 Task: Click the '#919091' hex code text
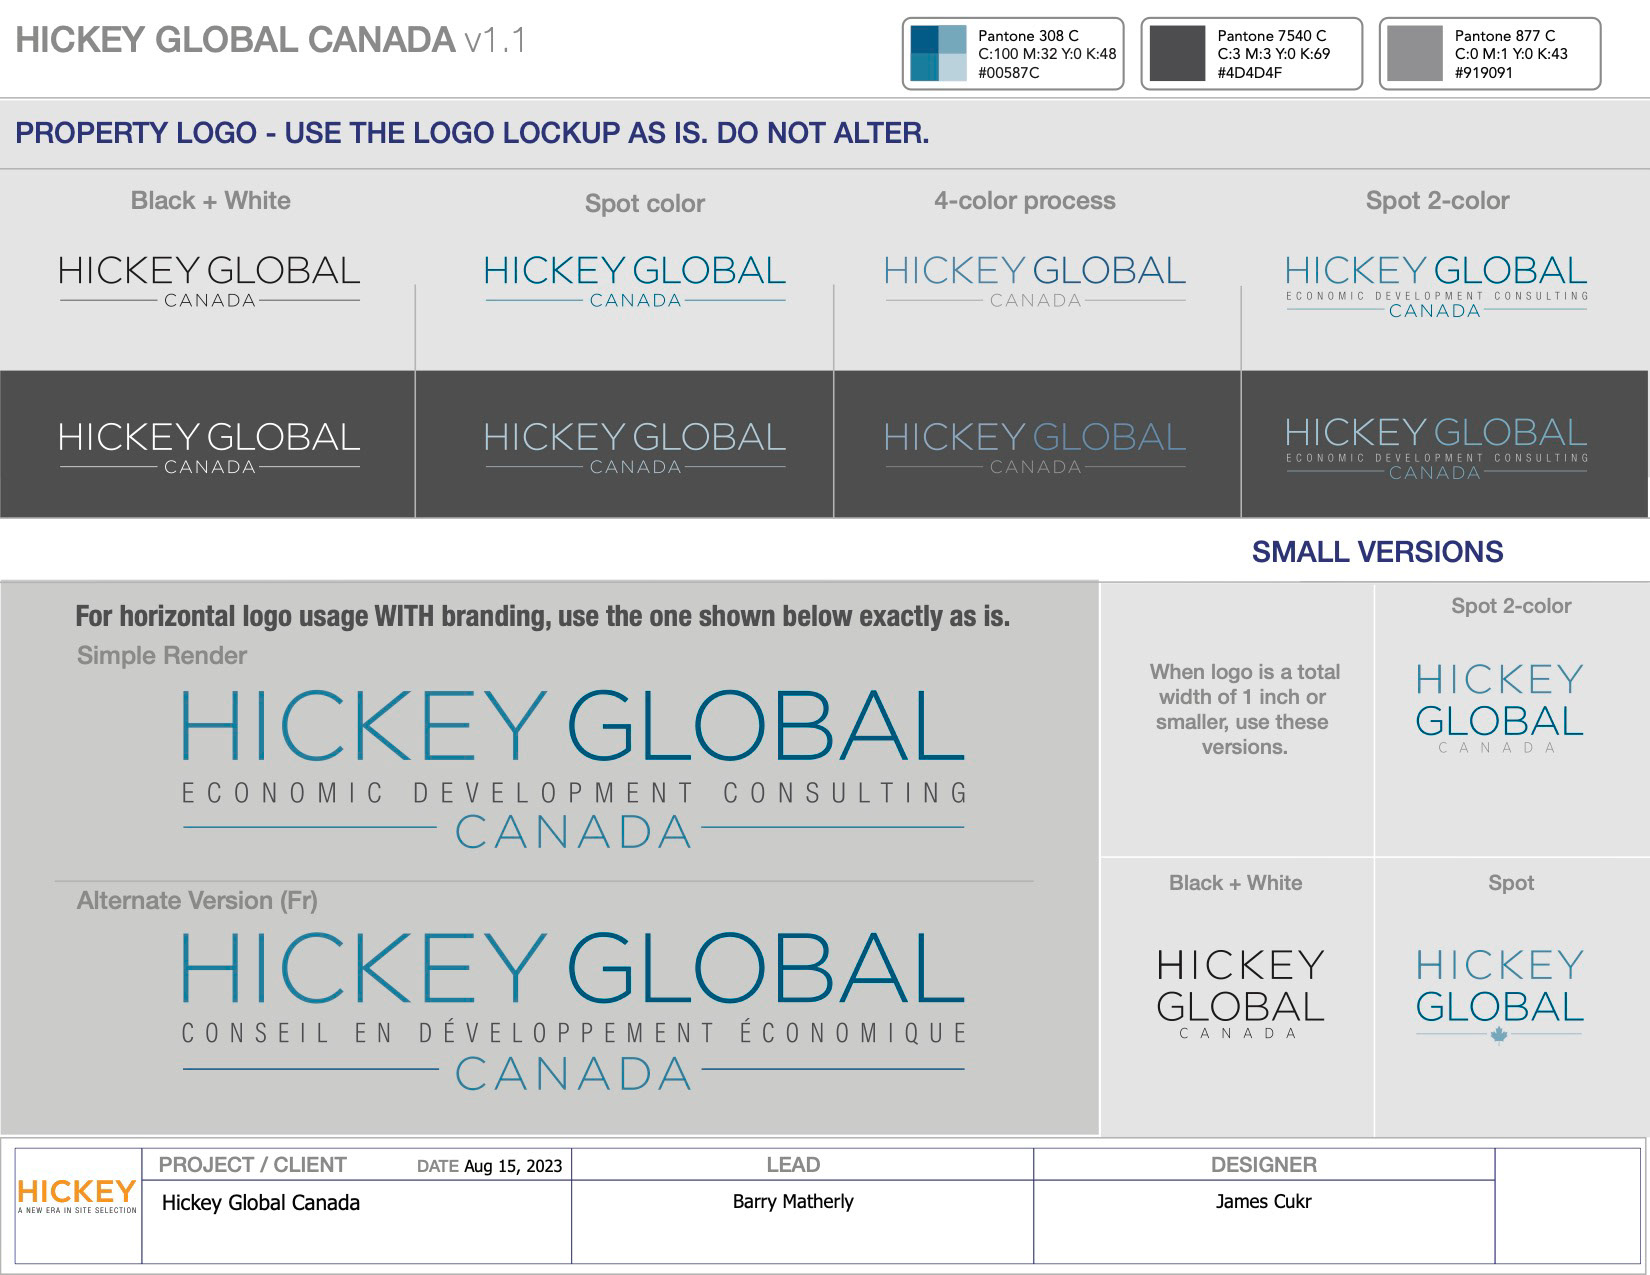(1484, 73)
